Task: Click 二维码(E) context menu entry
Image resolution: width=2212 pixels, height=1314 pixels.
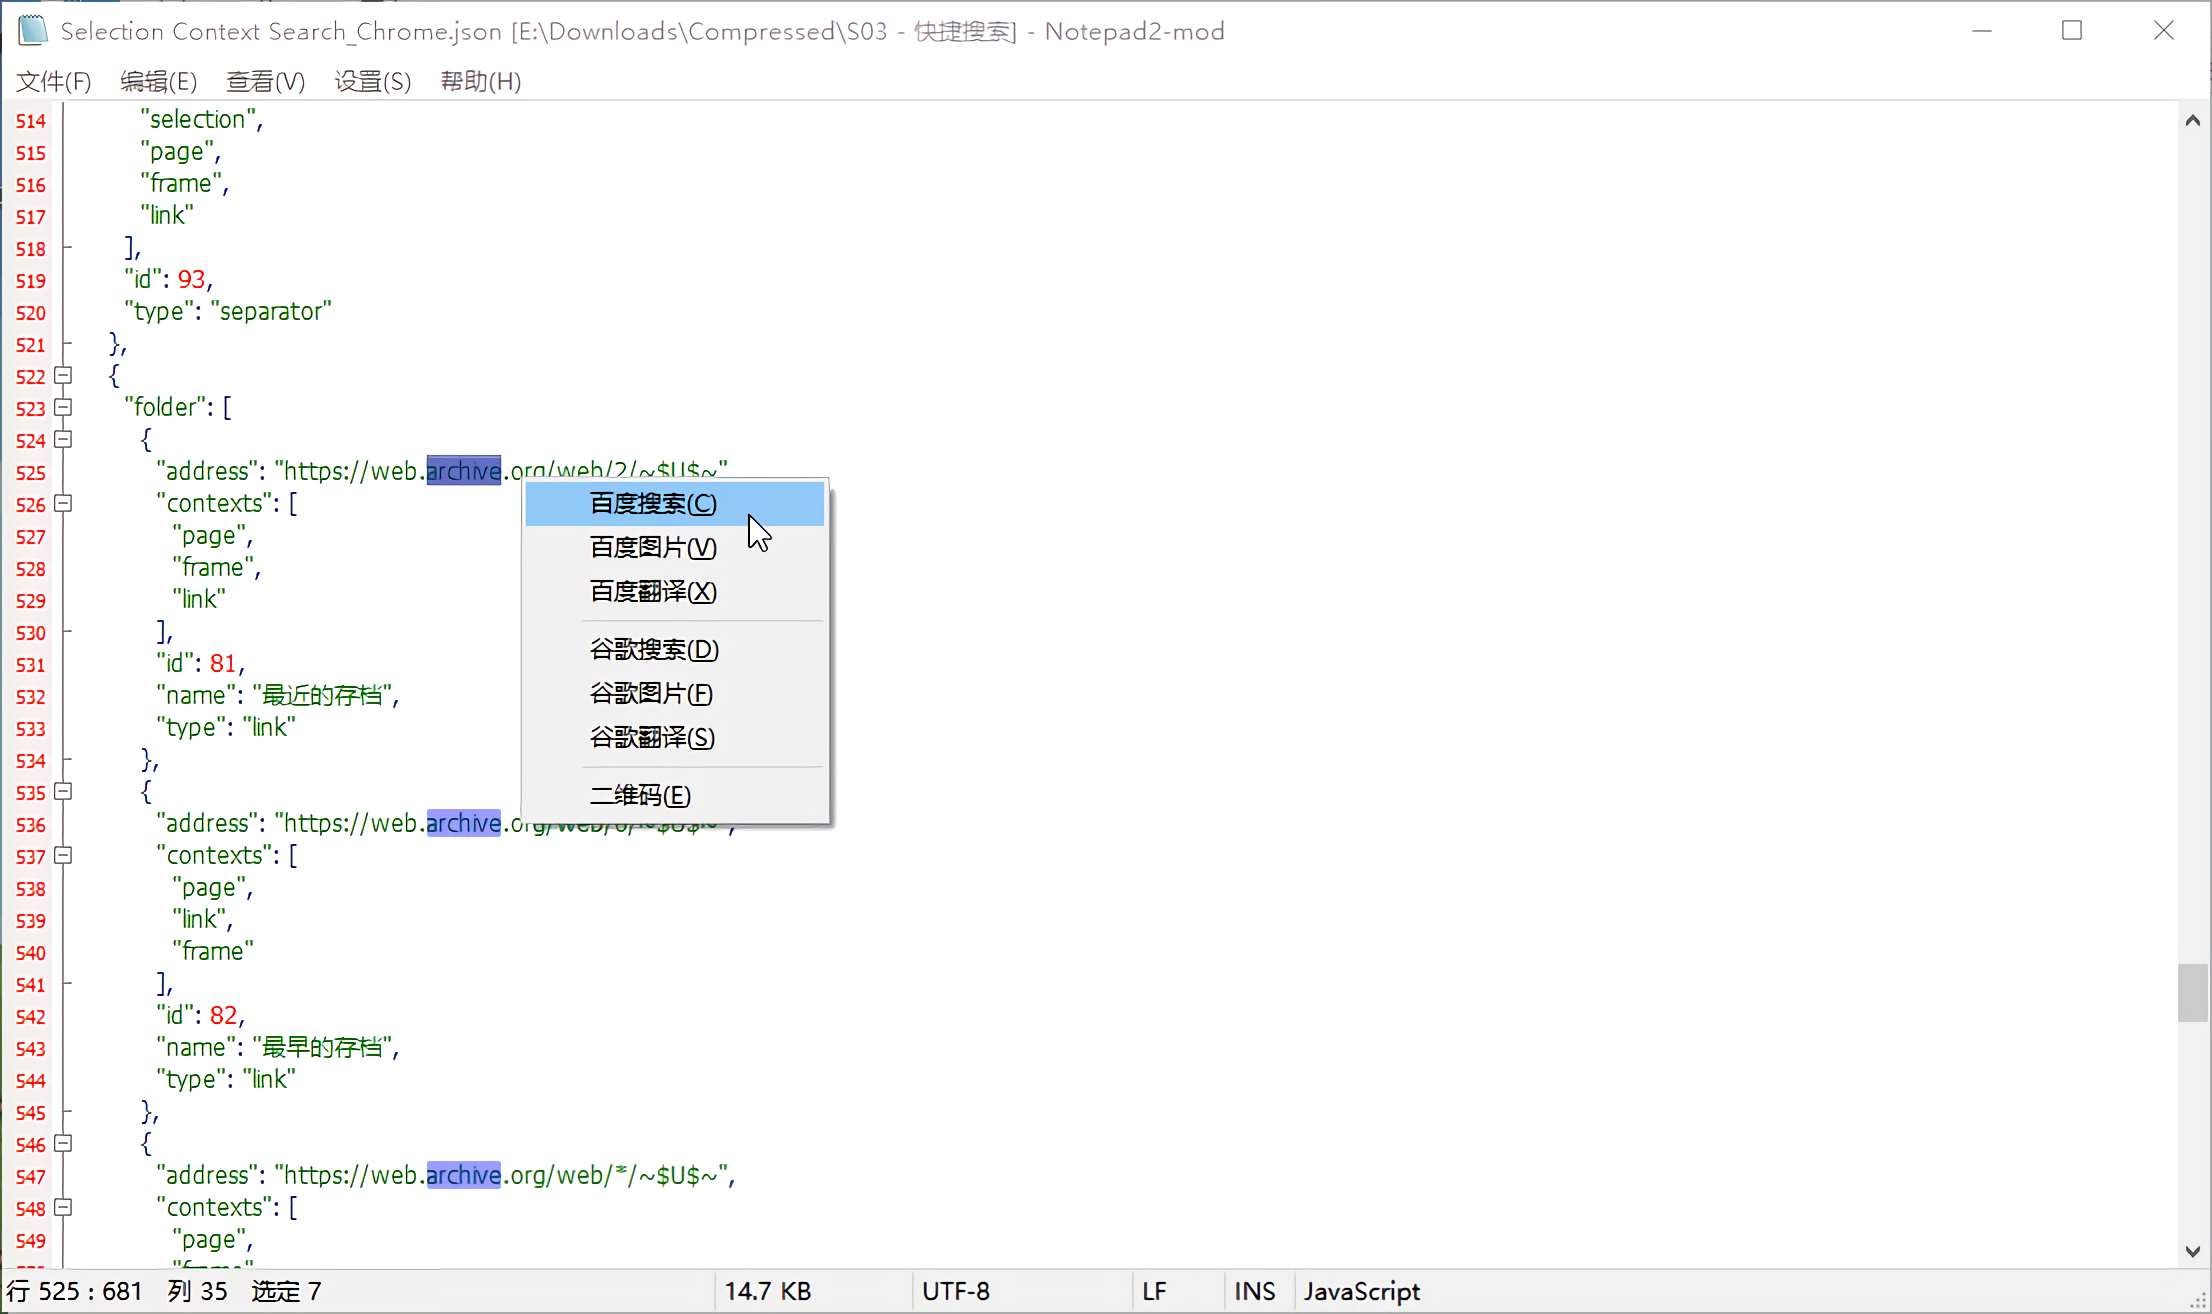Action: pos(640,795)
